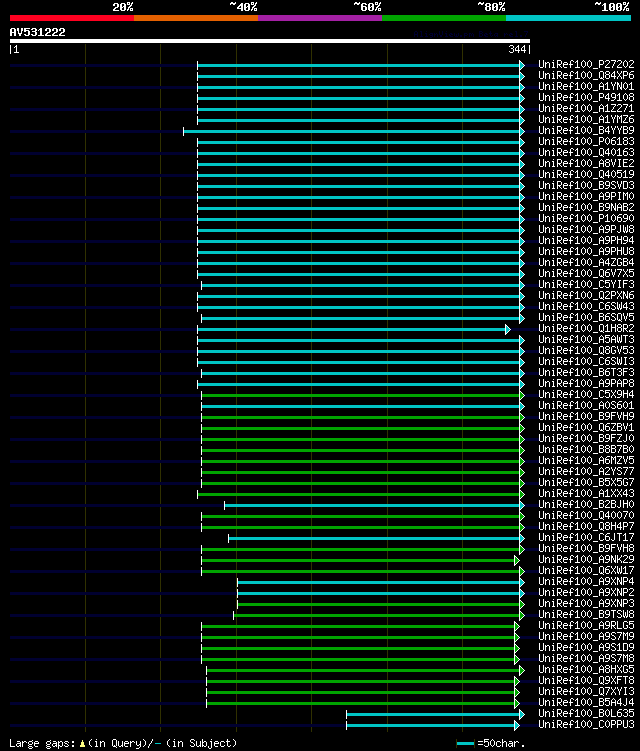Choose the UniRef100_B6SQV5 entry
640x751 pixels.
(x=586, y=318)
